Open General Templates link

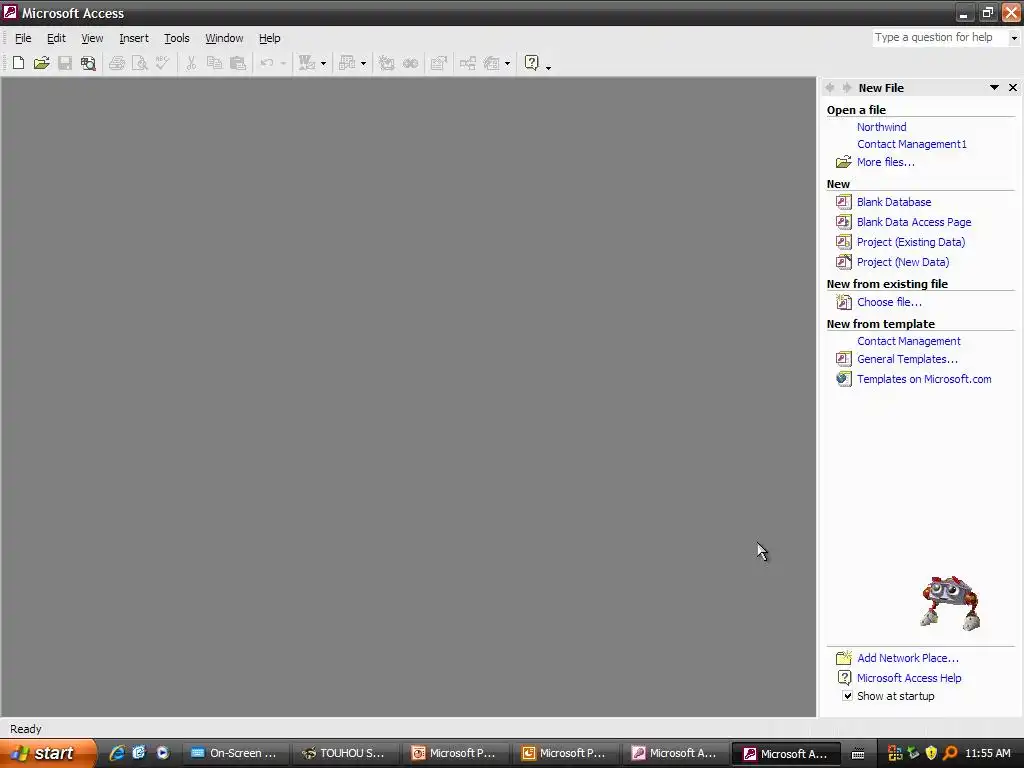(907, 359)
